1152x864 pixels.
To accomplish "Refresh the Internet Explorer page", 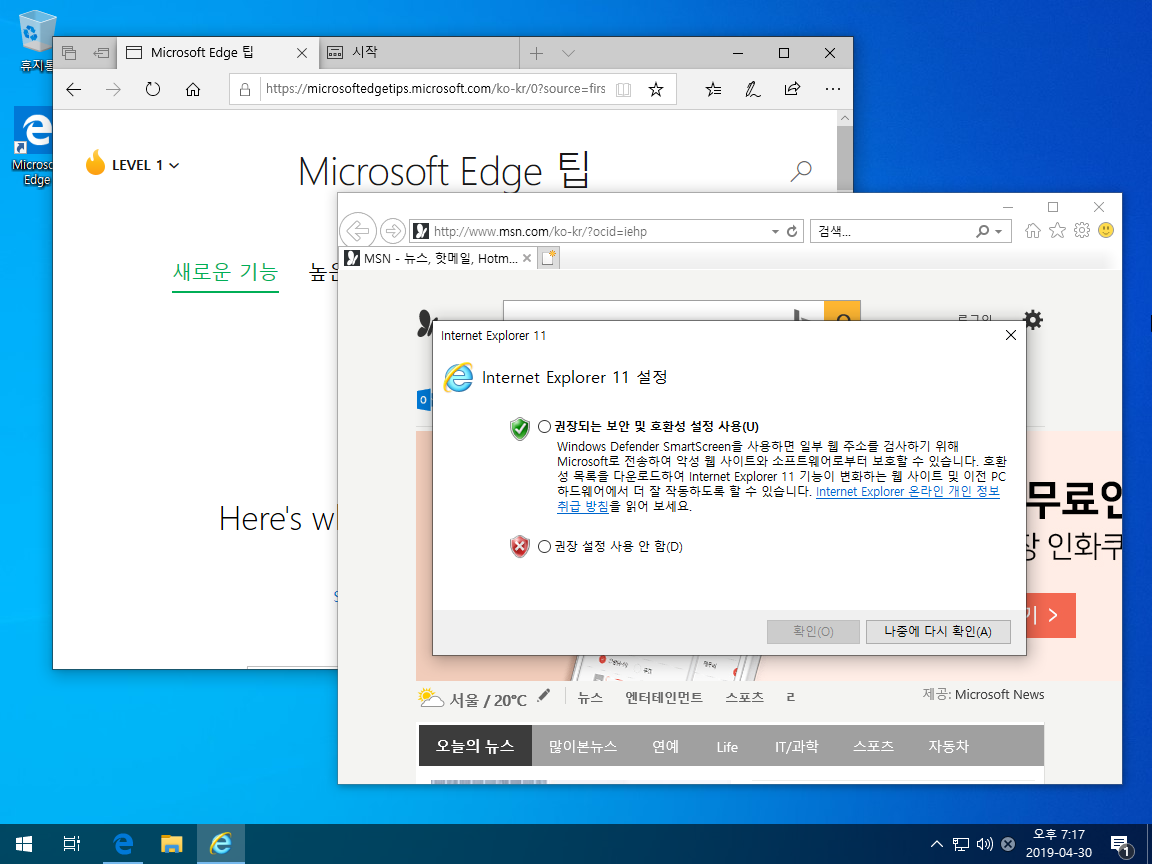I will pyautogui.click(x=792, y=231).
